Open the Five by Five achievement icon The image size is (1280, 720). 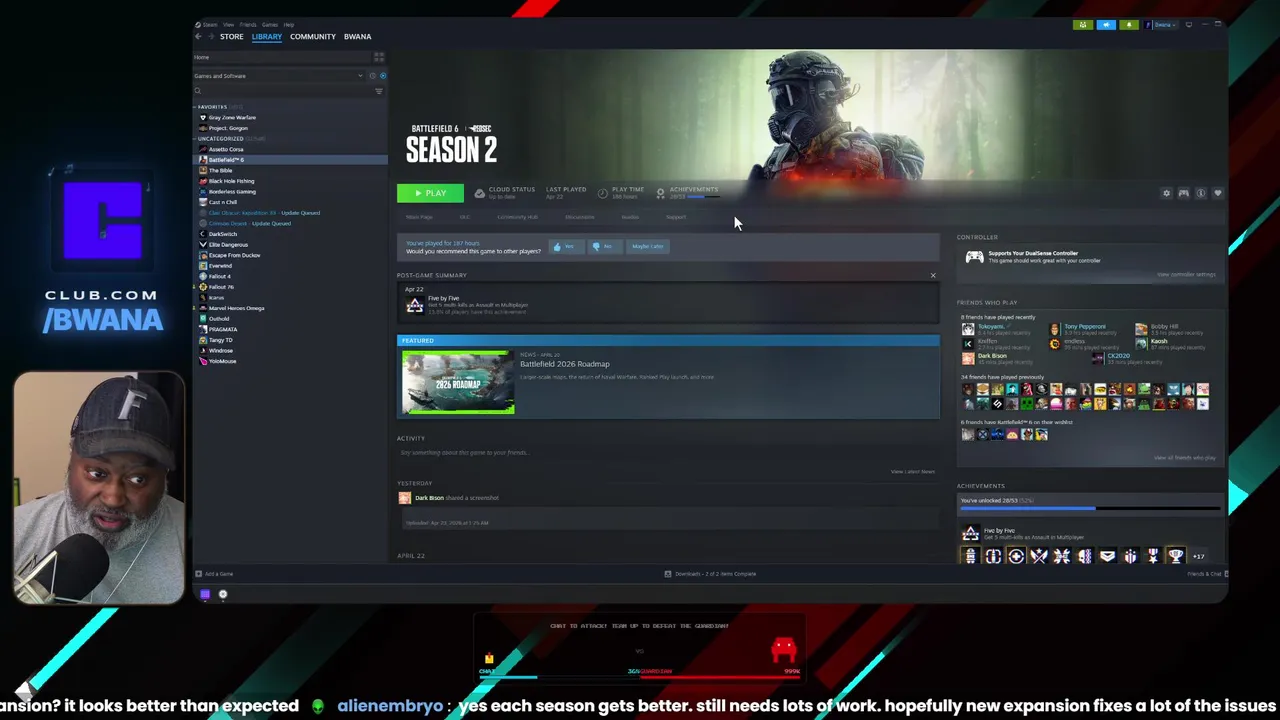click(x=414, y=305)
